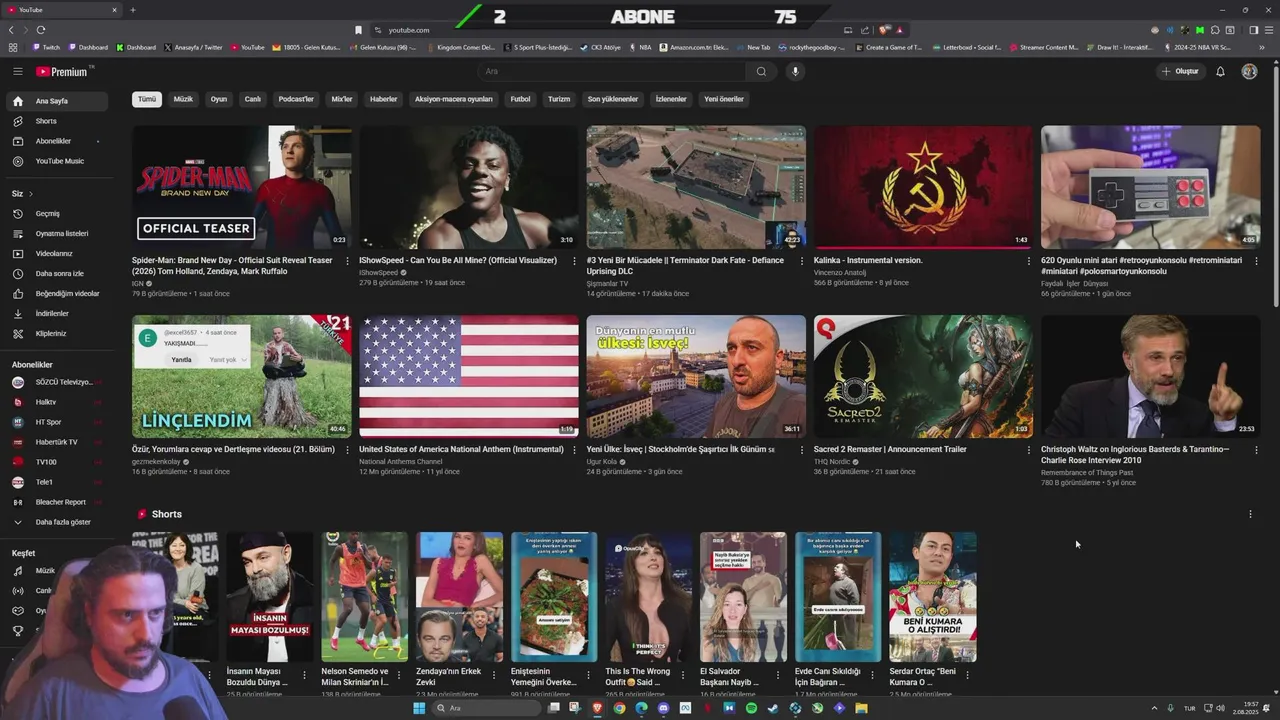Select the Futbol filter chip
This screenshot has height=720, width=1280.
tap(521, 99)
